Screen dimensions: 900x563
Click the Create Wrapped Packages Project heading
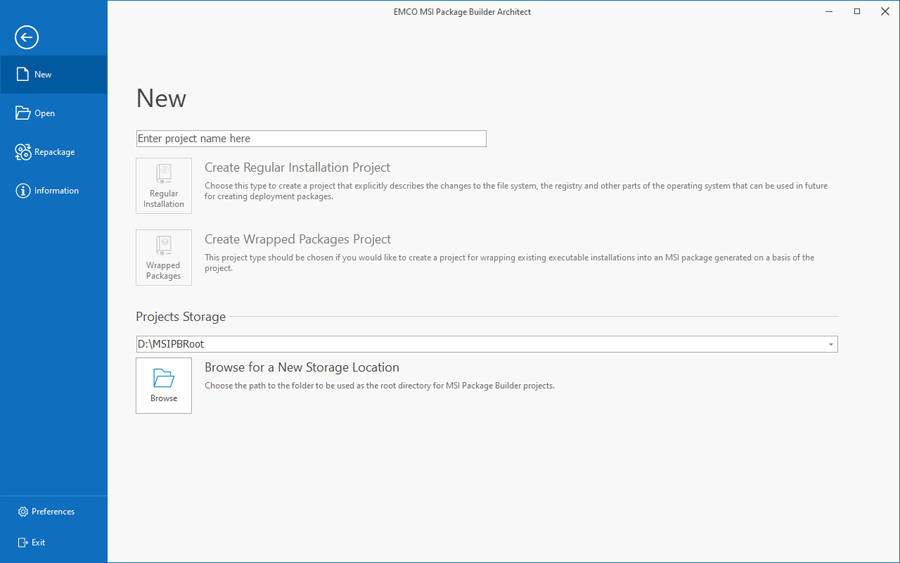tap(297, 239)
